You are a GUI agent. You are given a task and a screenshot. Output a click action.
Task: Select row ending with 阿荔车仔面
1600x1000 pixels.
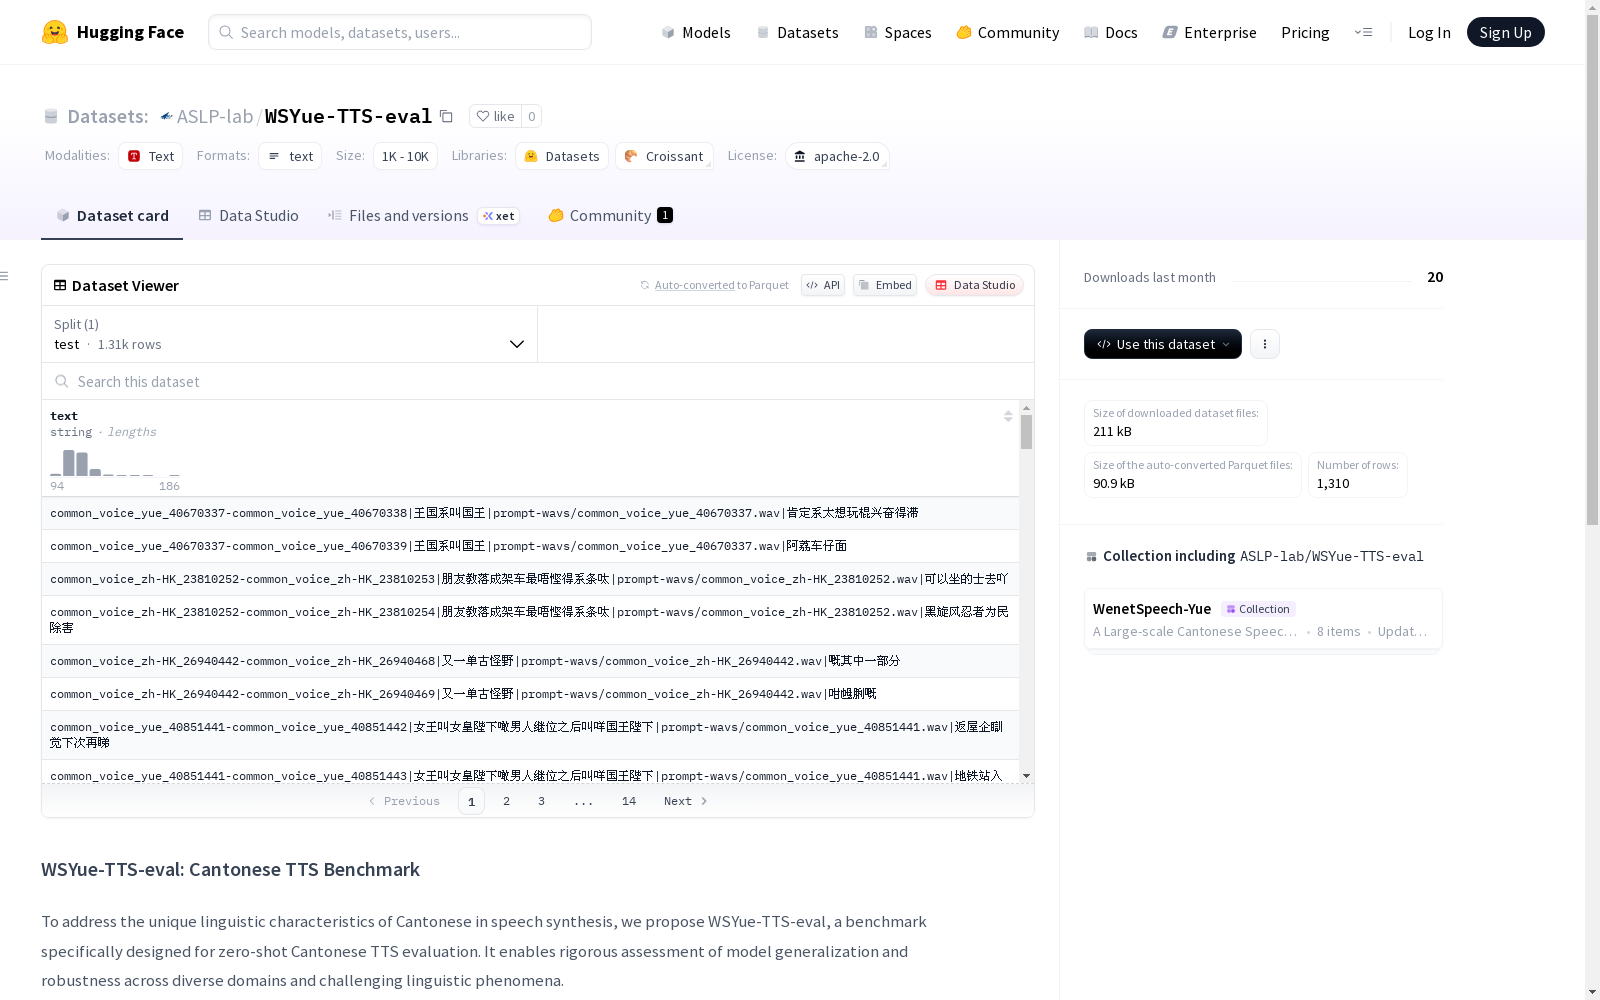click(530, 546)
